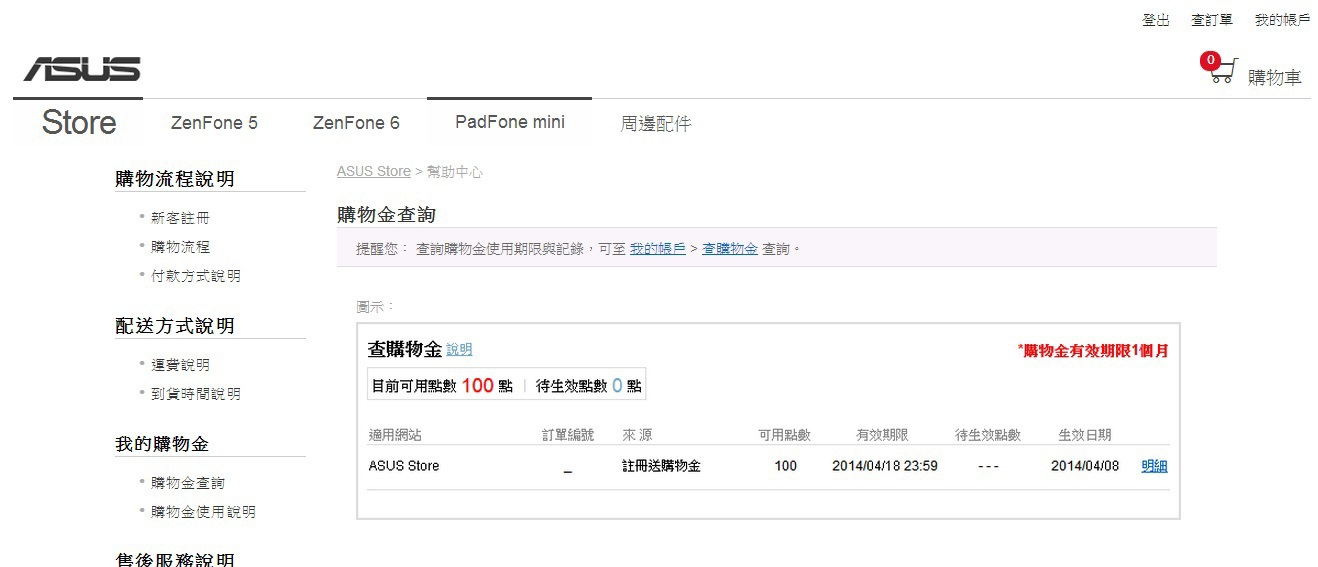Click red 購物金有效期限1個月 notice
Screen dimensions: 1318x567
[x=1093, y=351]
